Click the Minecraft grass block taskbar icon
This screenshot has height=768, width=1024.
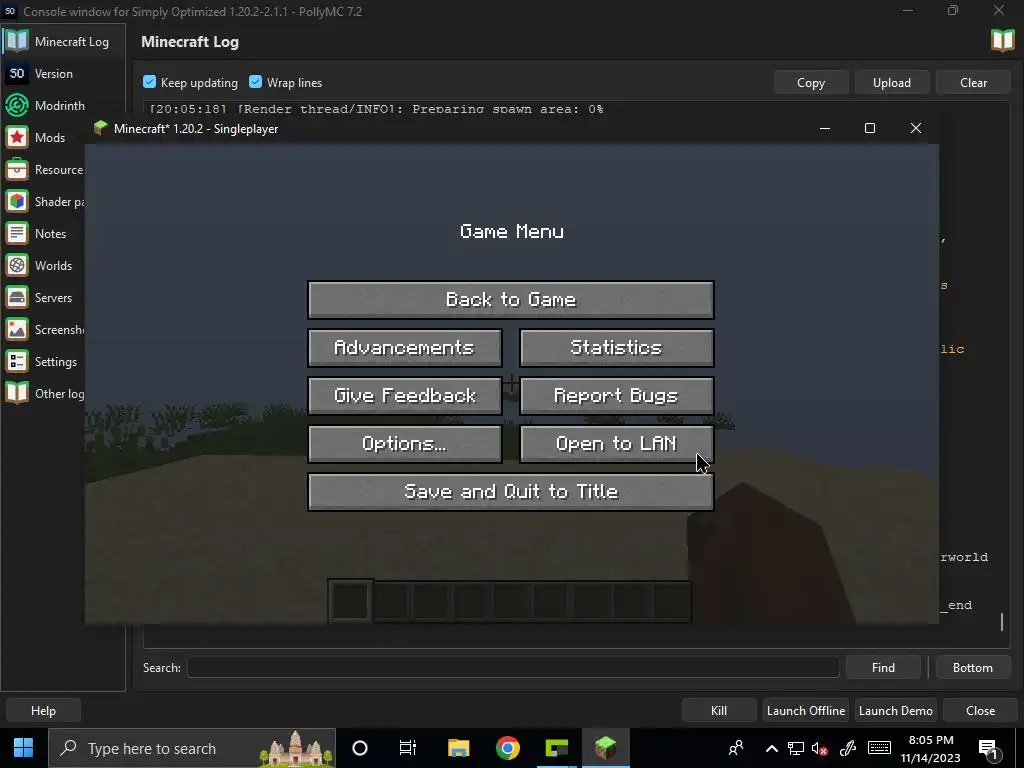[605, 748]
